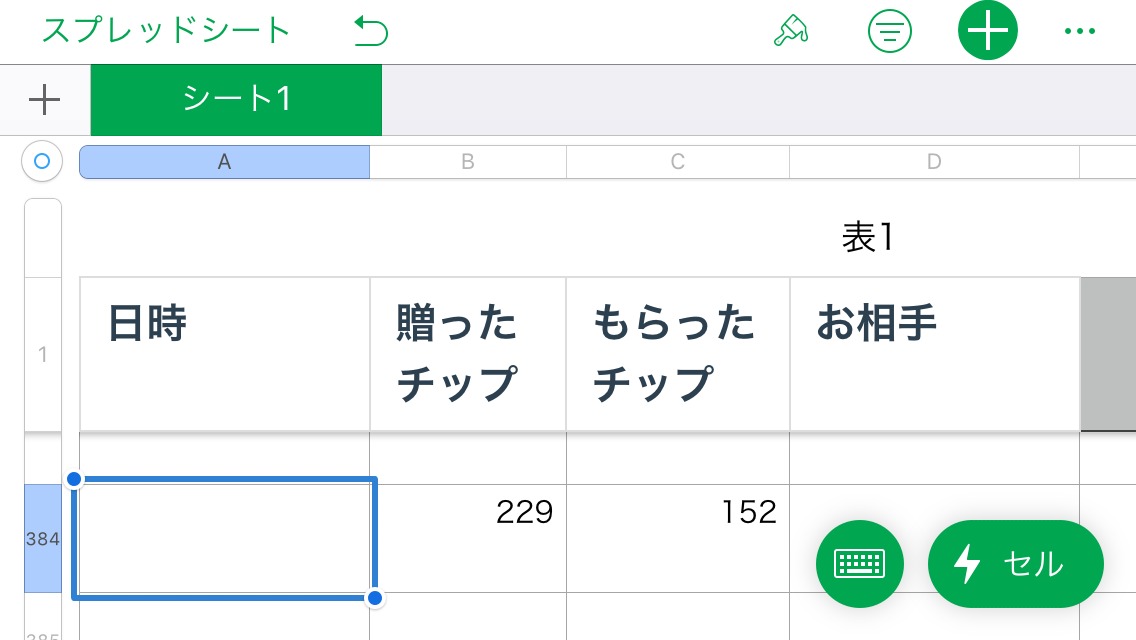The height and width of the screenshot is (640, 1136).
Task: Tap the green insert plus button
Action: pyautogui.click(x=987, y=32)
